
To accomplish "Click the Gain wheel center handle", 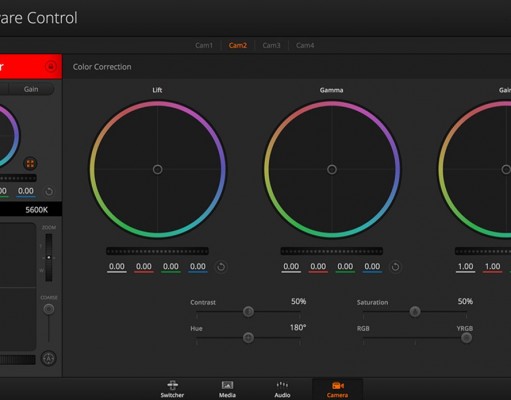I will [506, 169].
